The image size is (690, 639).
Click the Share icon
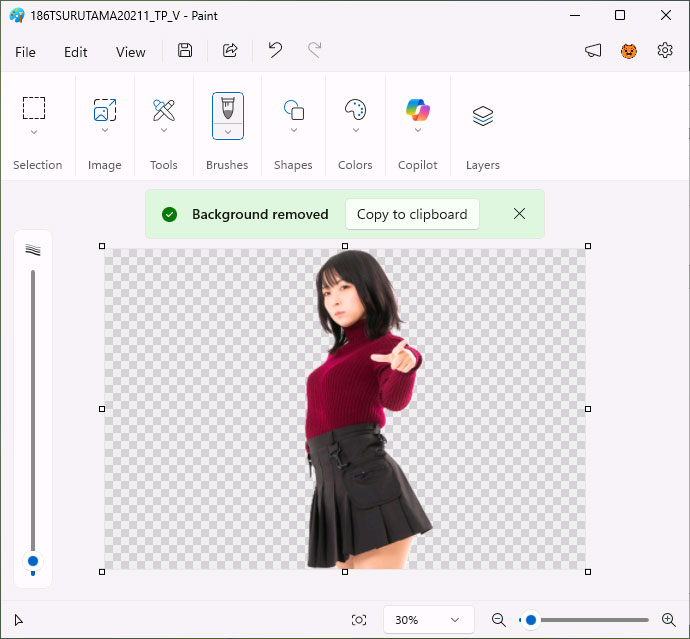[230, 50]
